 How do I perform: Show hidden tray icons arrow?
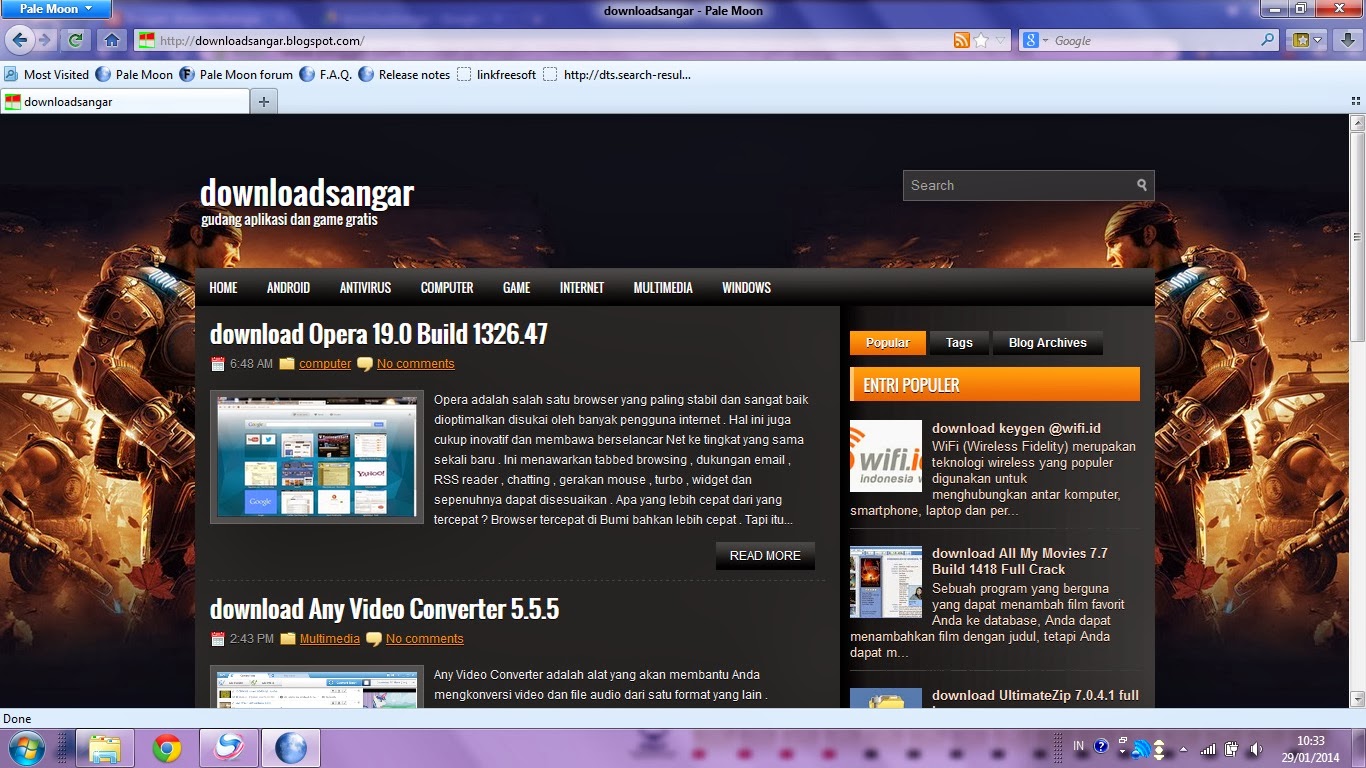tap(1184, 748)
